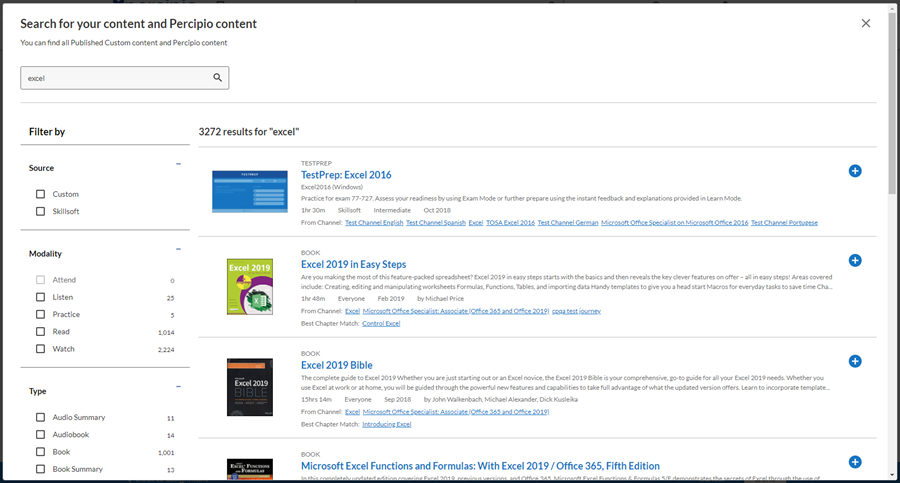900x483 pixels.
Task: Open the Control Excel chapter match link
Action: pos(381,323)
